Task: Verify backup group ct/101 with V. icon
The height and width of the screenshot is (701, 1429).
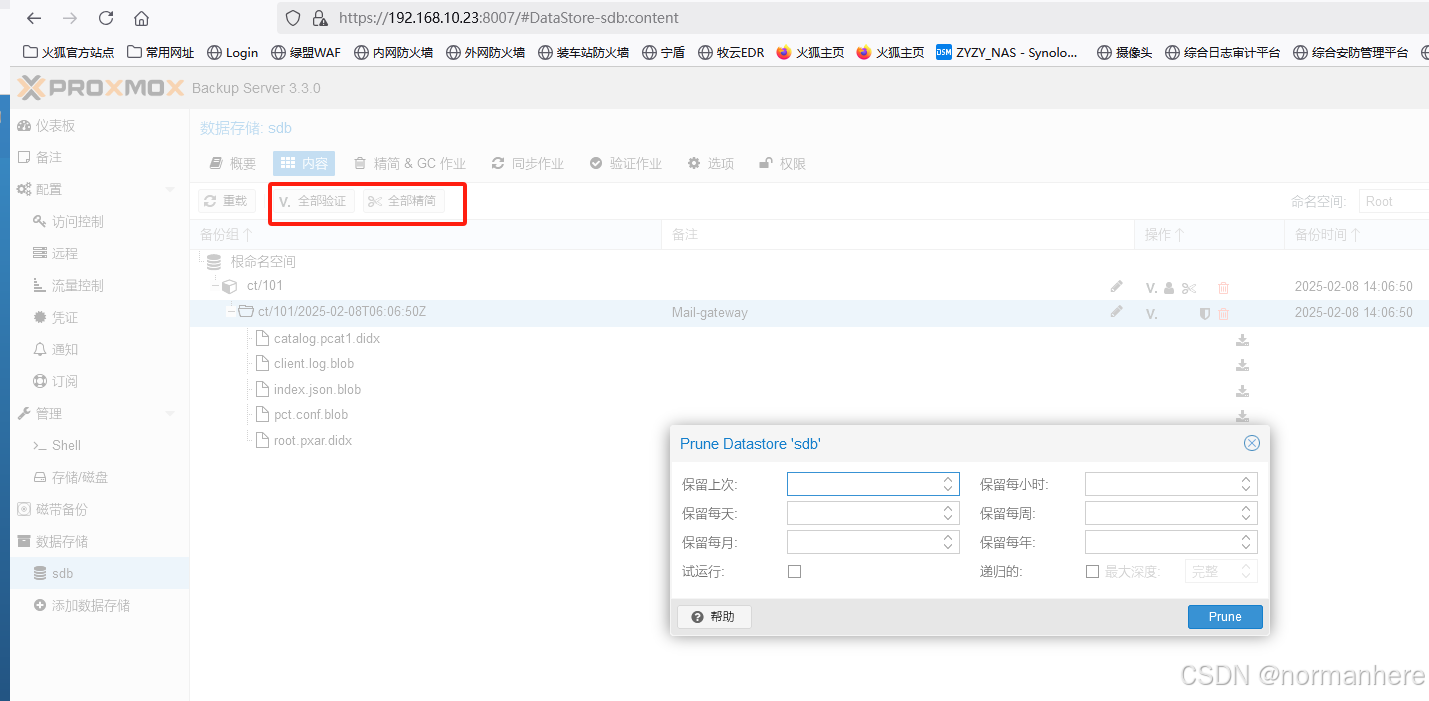Action: pos(1152,288)
